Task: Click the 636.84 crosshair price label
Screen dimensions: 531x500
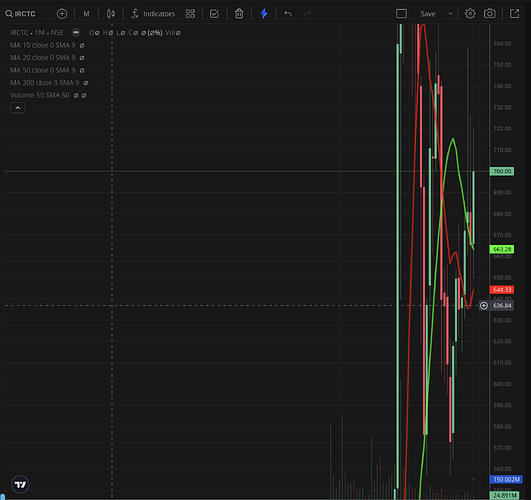Action: coord(502,306)
